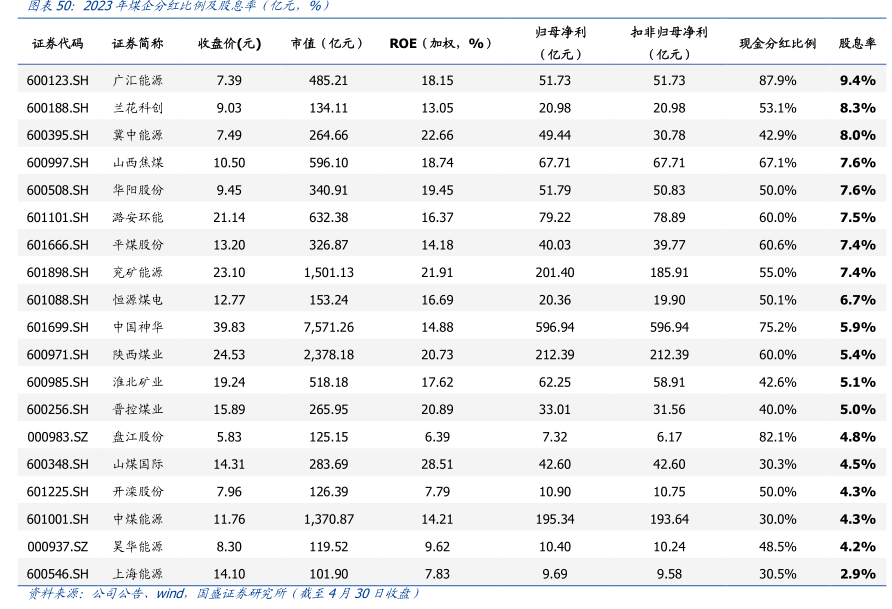Click the stock code 601898.SH
Screen dimensions: 892x609
click(x=57, y=272)
